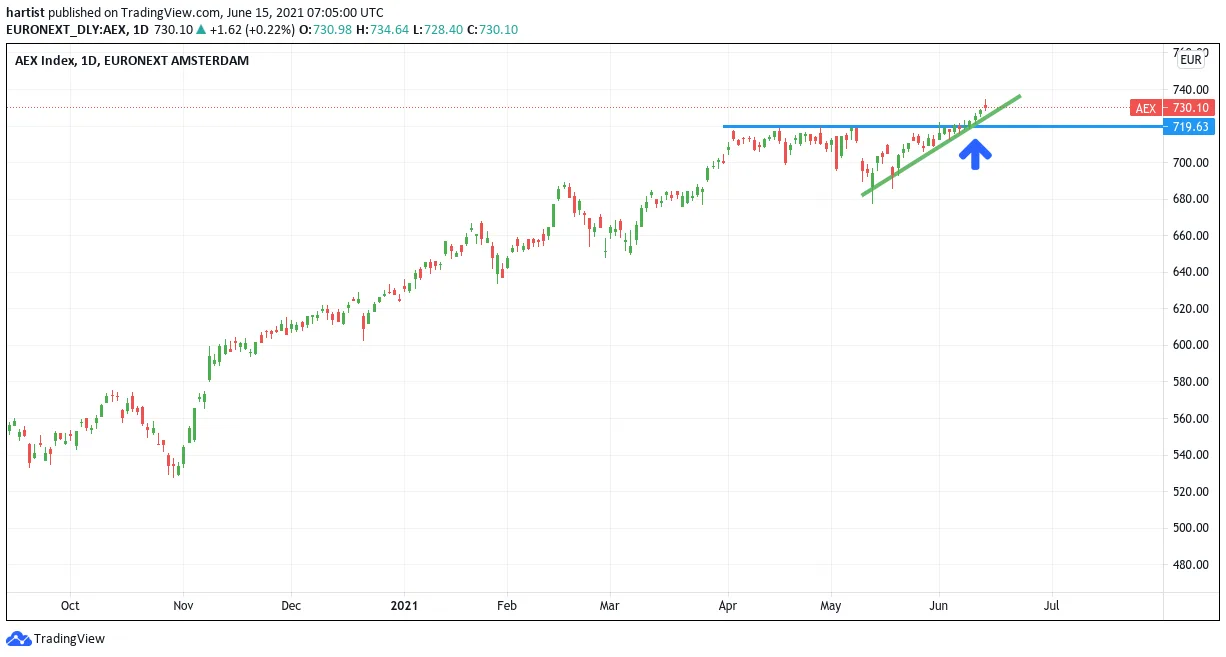Image resolution: width=1226 pixels, height=657 pixels.
Task: Click the AEX Index chart title
Action: coord(132,60)
